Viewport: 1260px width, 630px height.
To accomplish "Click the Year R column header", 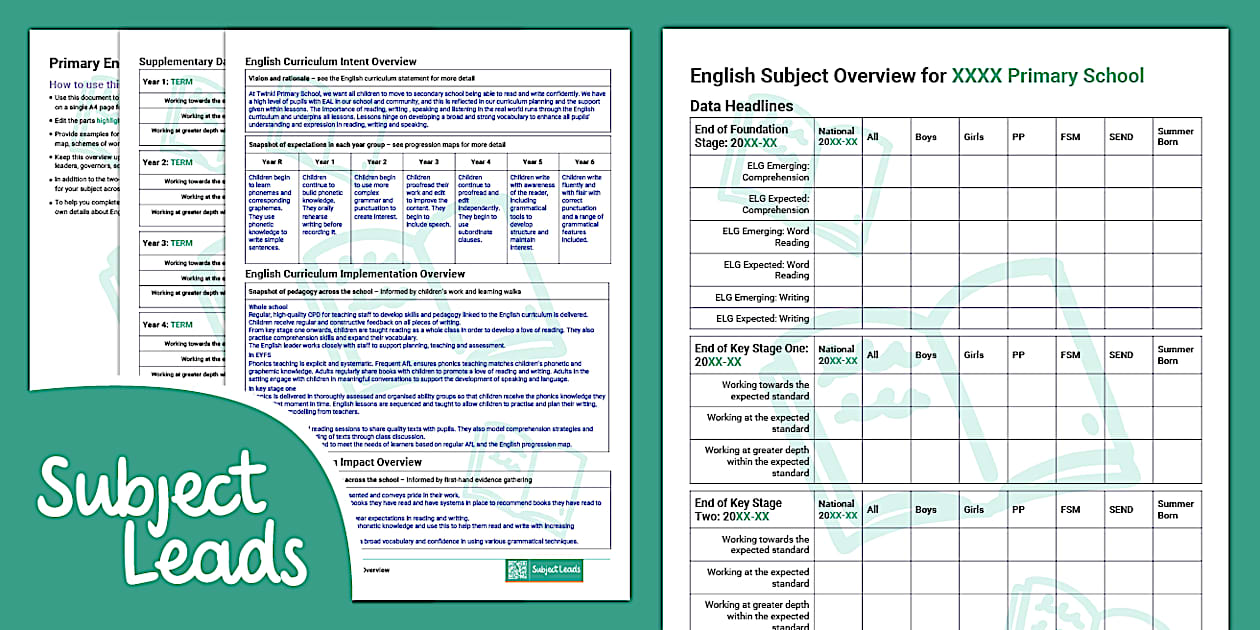I will [272, 162].
